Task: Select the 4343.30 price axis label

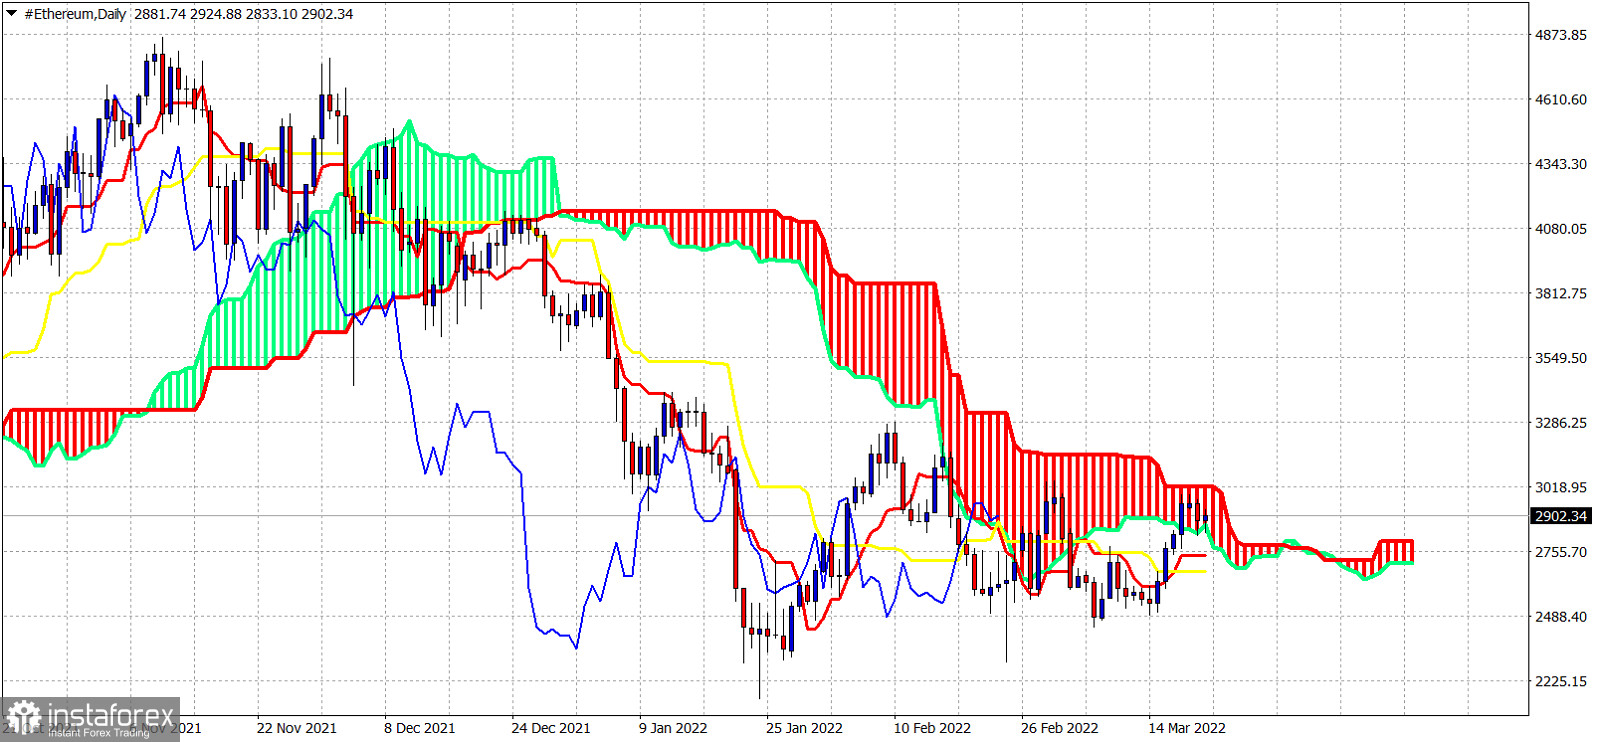Action: tap(1561, 164)
